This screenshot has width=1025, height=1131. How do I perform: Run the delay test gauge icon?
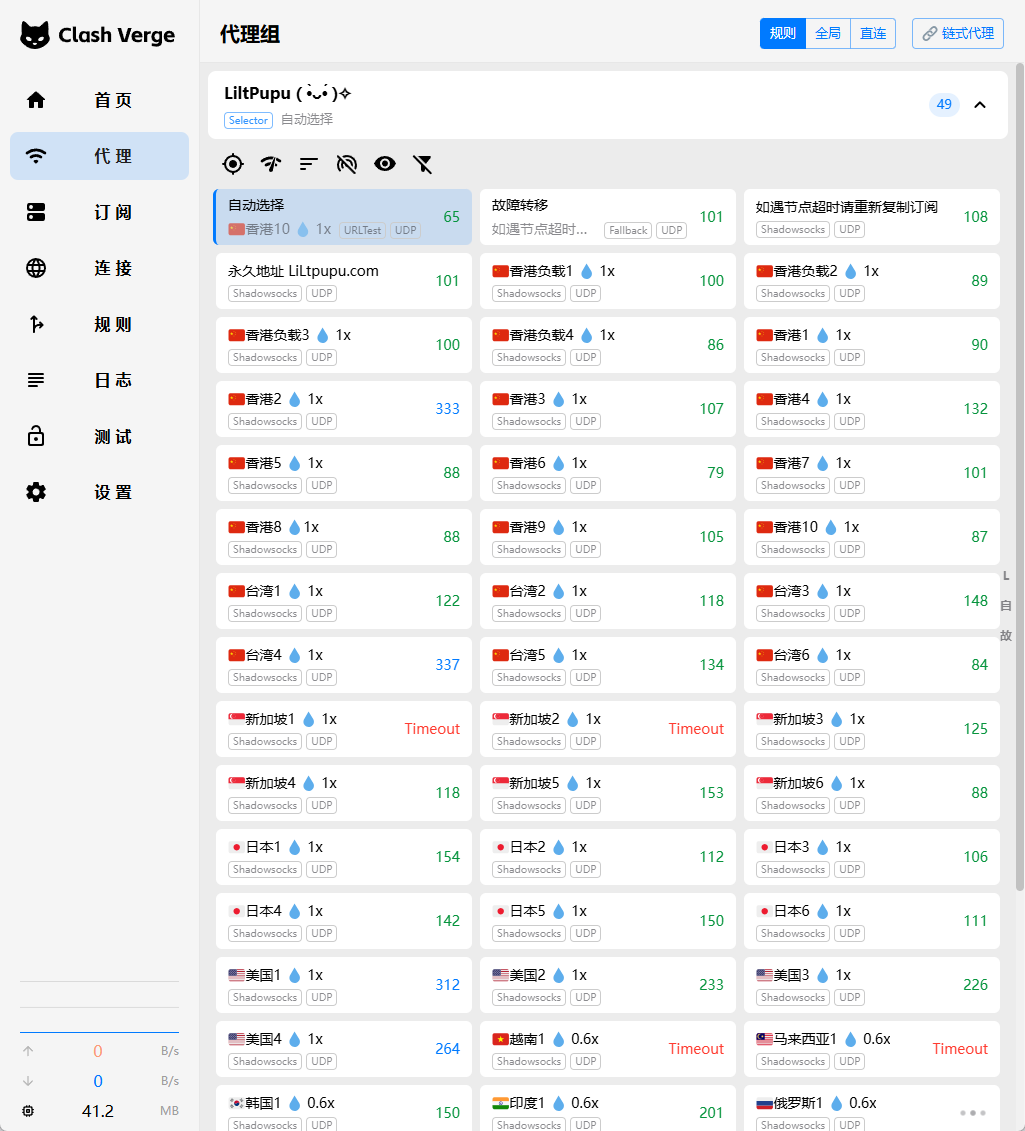(x=271, y=164)
